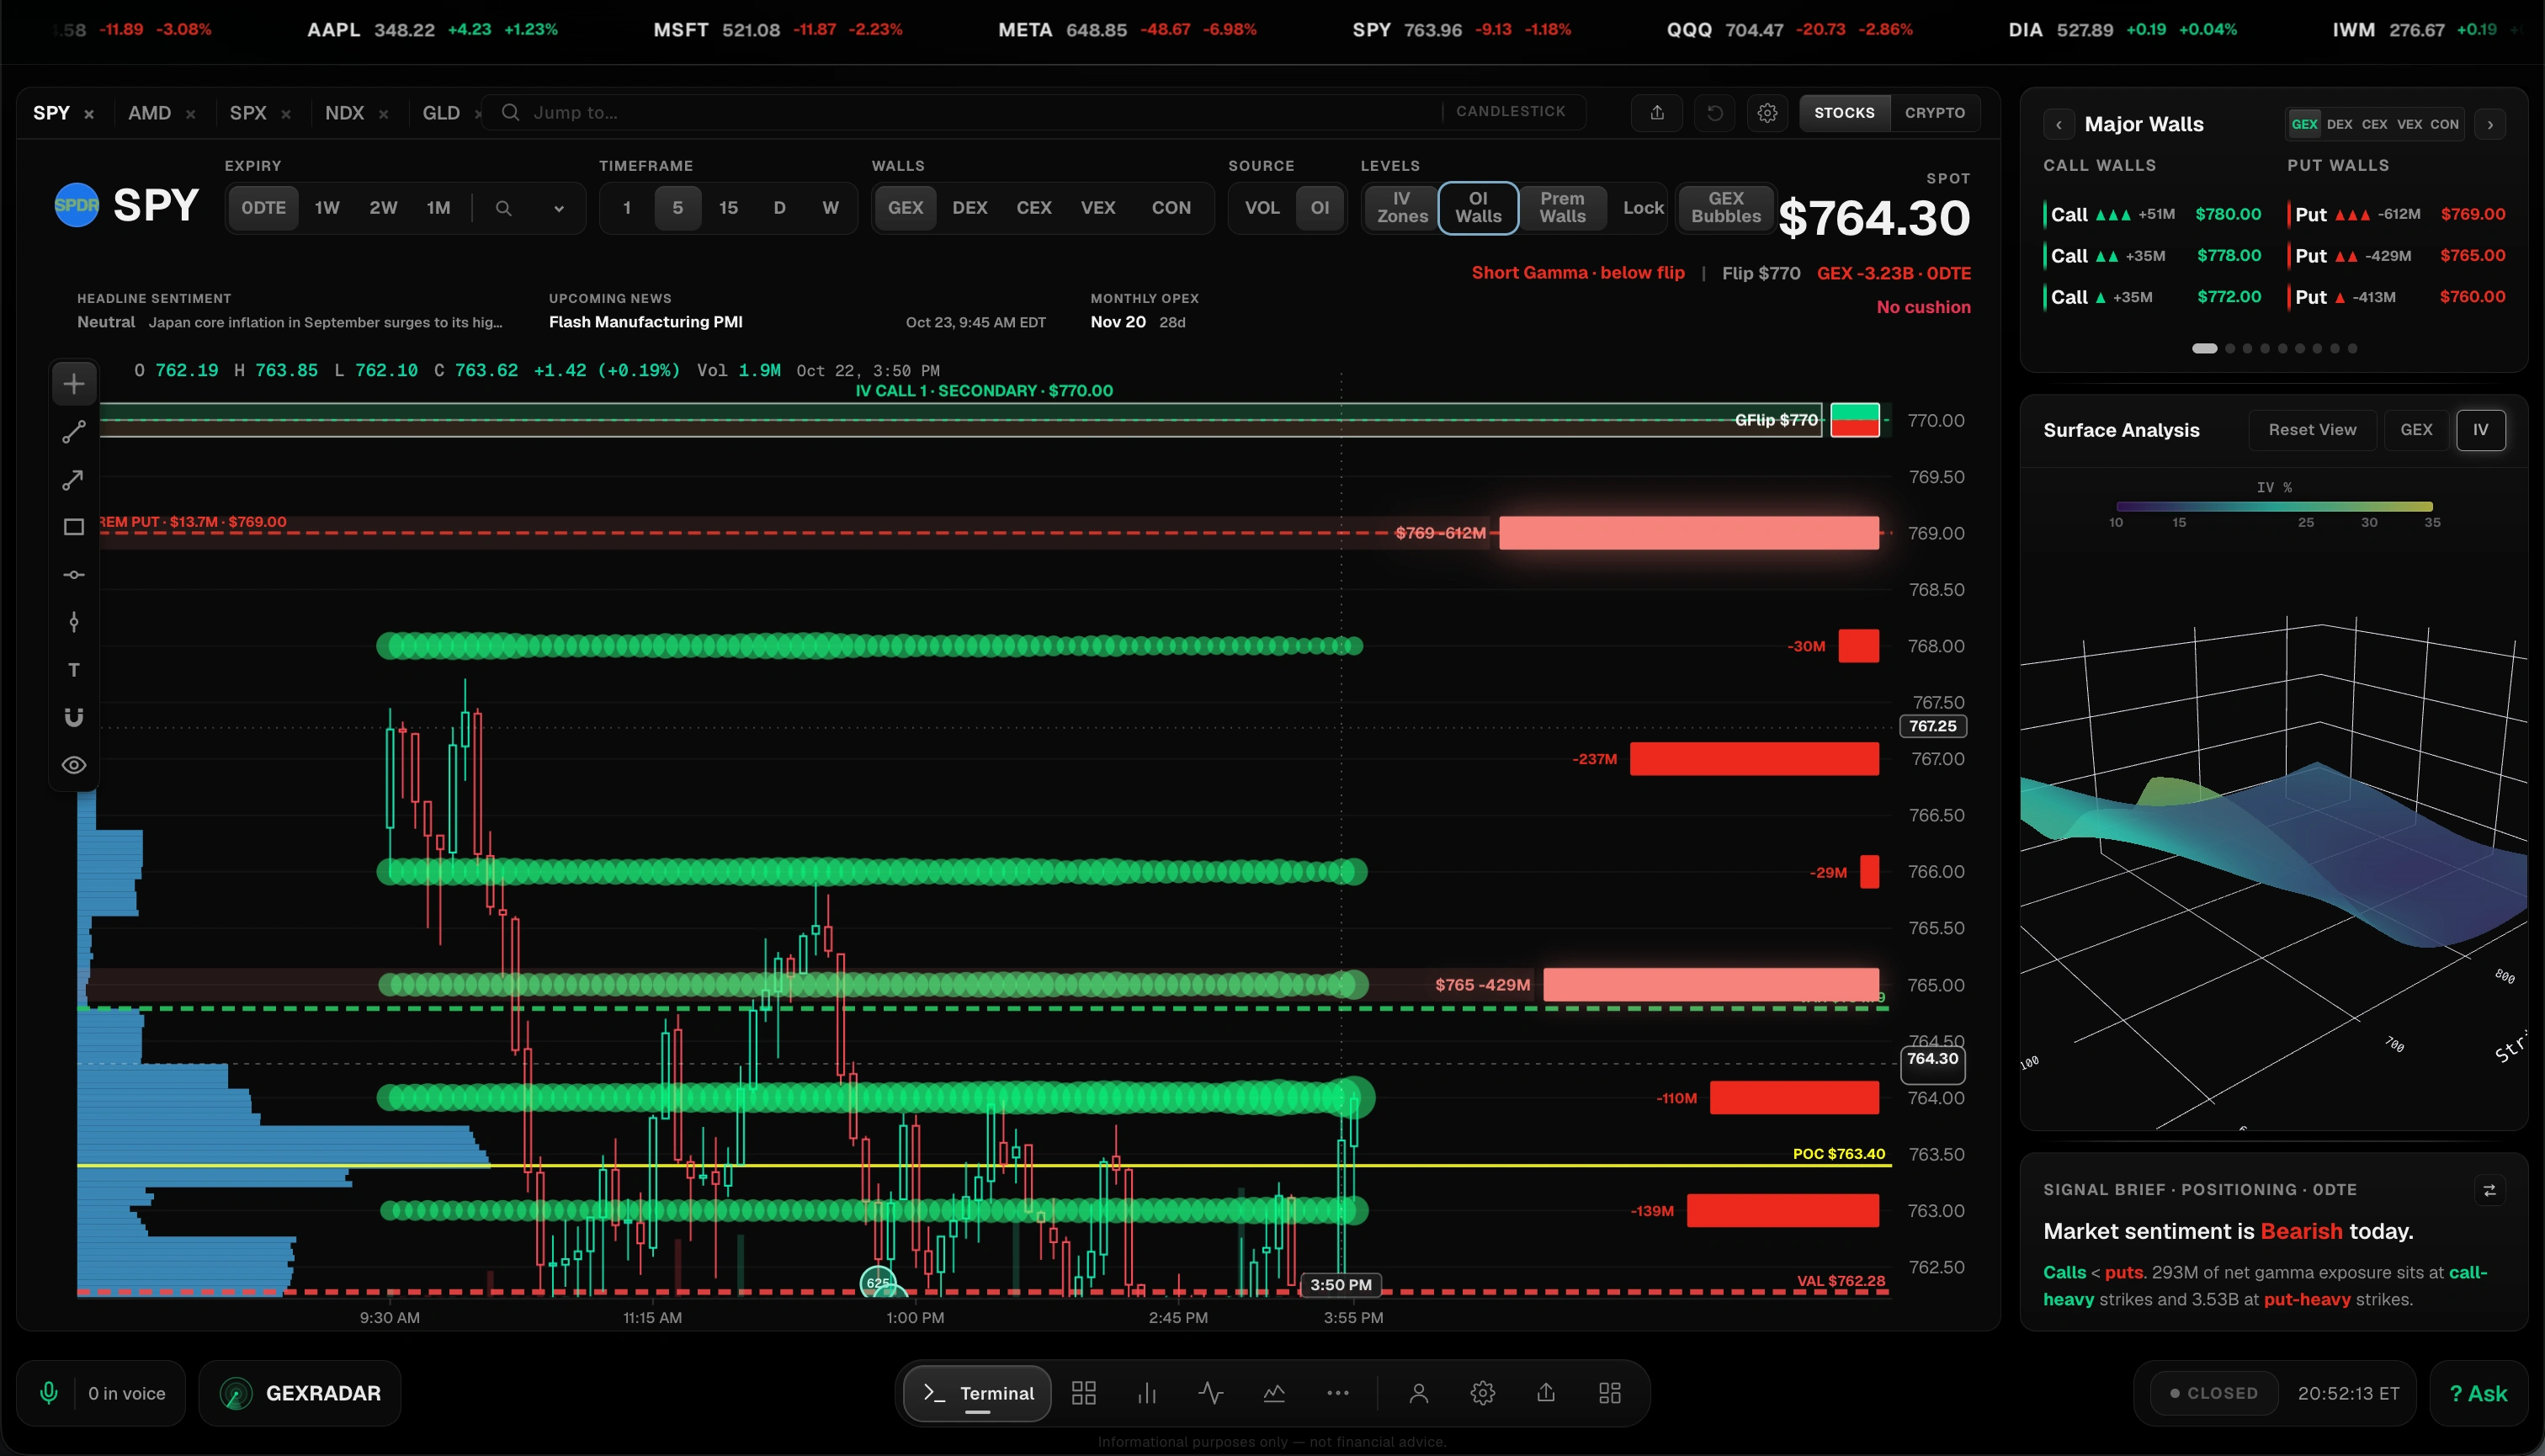Toggle the Lock levels option

[1643, 208]
